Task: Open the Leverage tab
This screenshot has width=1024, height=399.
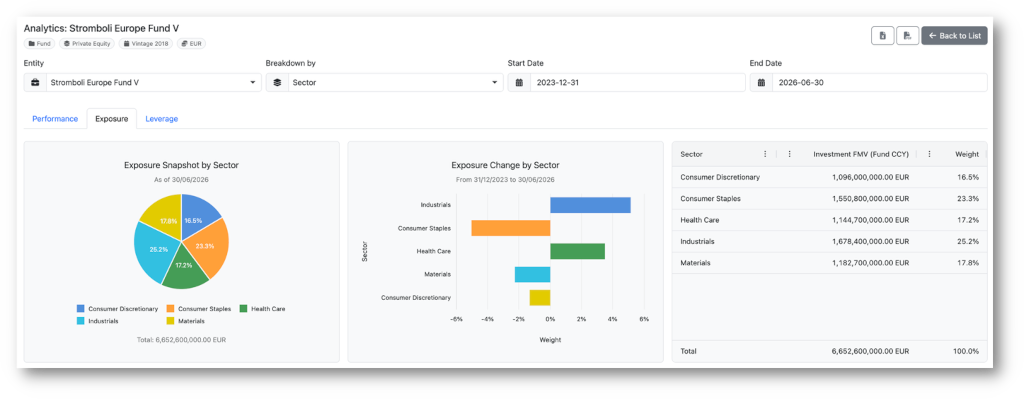Action: (161, 119)
